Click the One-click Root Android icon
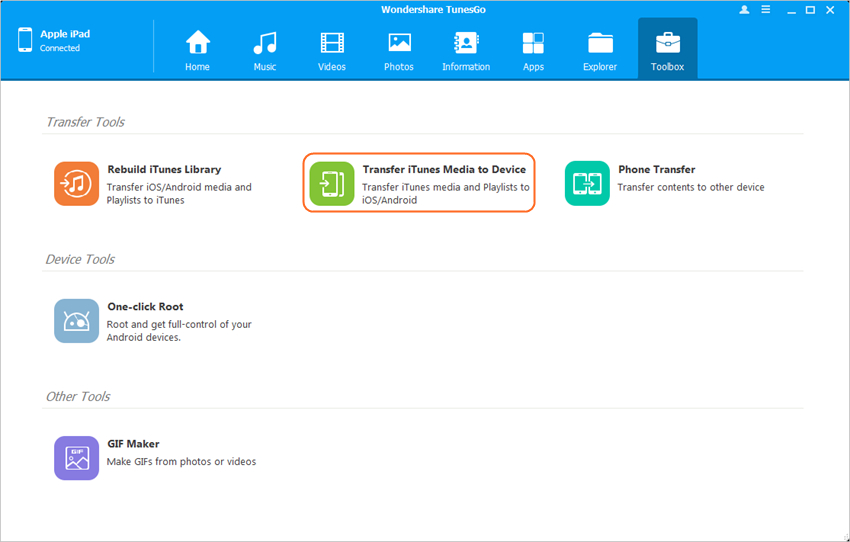 [x=77, y=321]
